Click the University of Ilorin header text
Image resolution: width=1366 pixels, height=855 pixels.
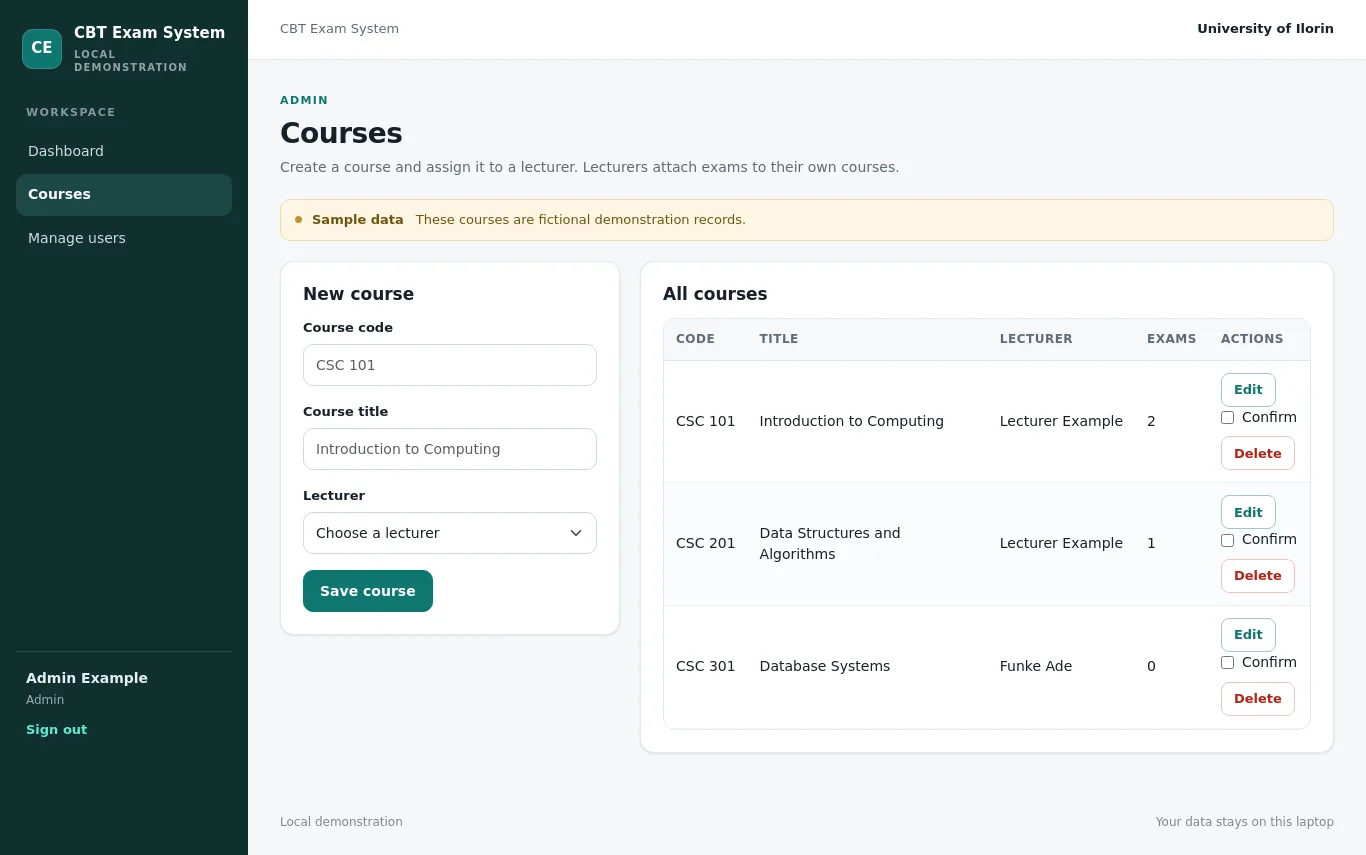click(x=1266, y=29)
